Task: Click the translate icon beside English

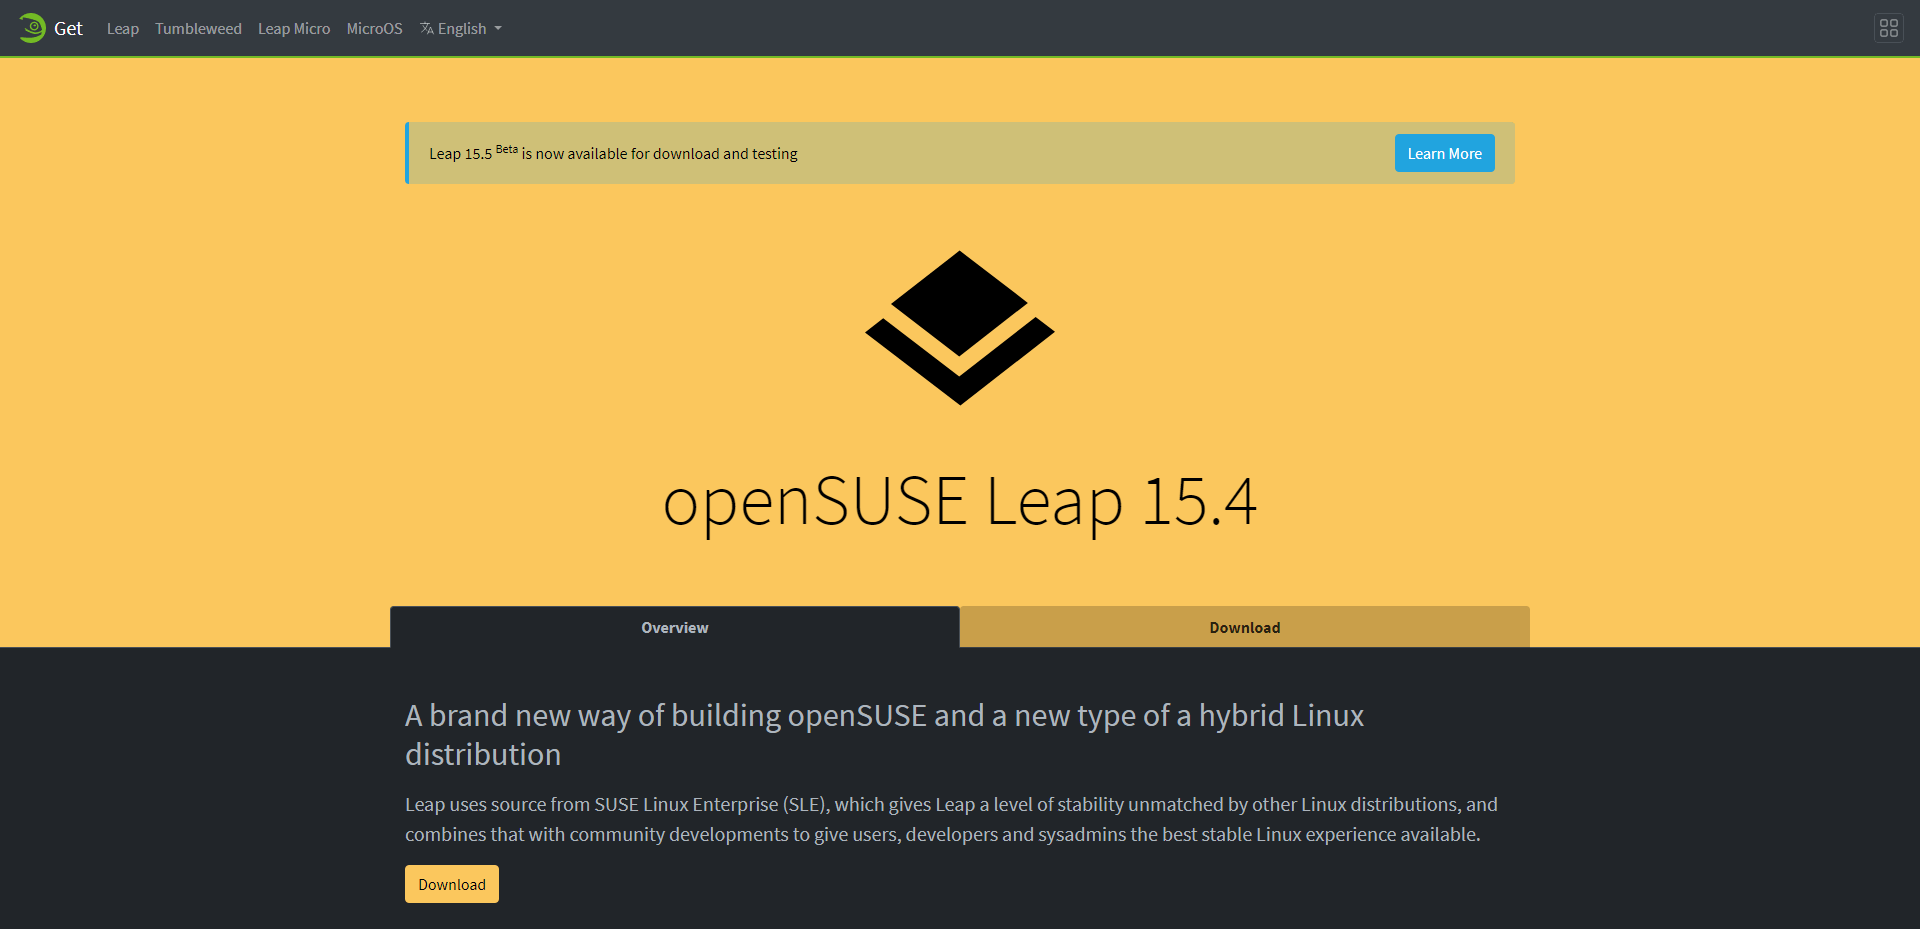Action: tap(427, 28)
